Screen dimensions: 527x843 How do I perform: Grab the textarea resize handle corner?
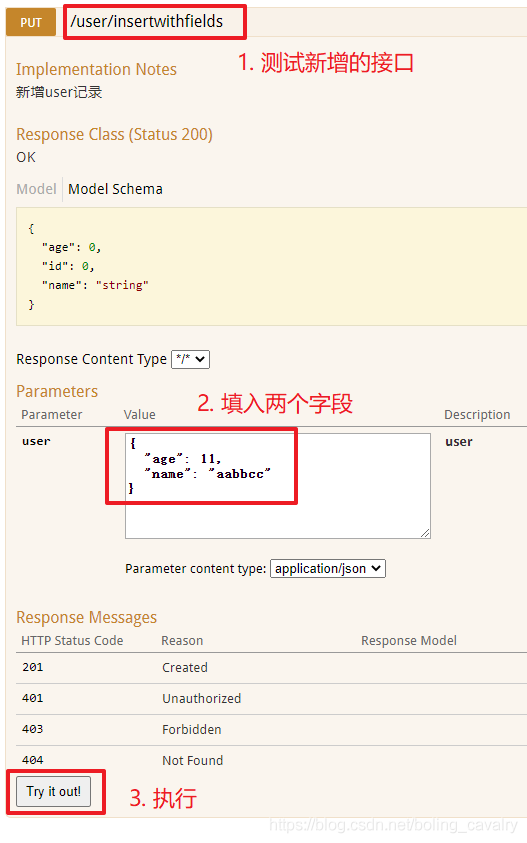click(425, 533)
